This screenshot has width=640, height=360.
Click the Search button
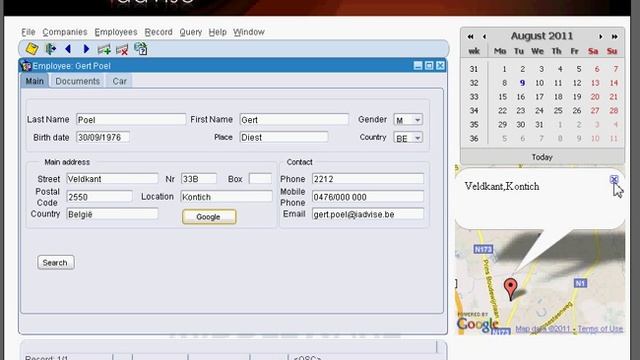click(x=56, y=262)
